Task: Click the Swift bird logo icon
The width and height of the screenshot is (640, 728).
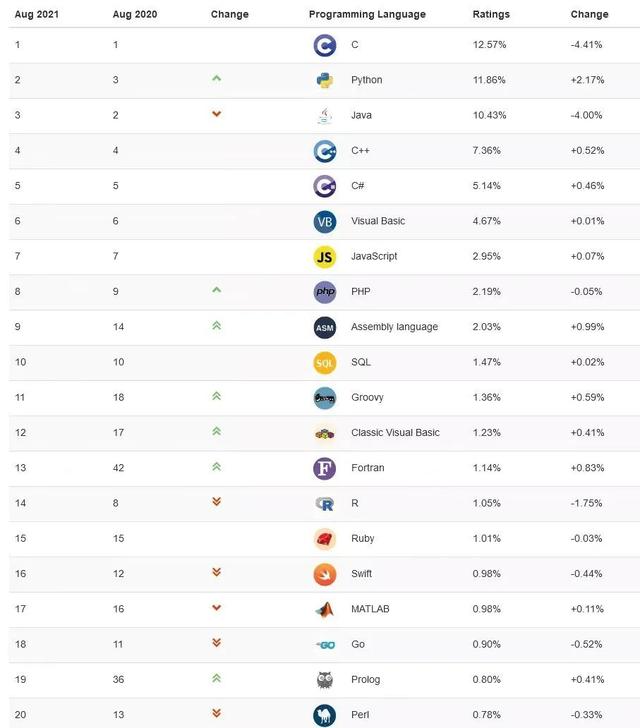Action: (x=325, y=574)
